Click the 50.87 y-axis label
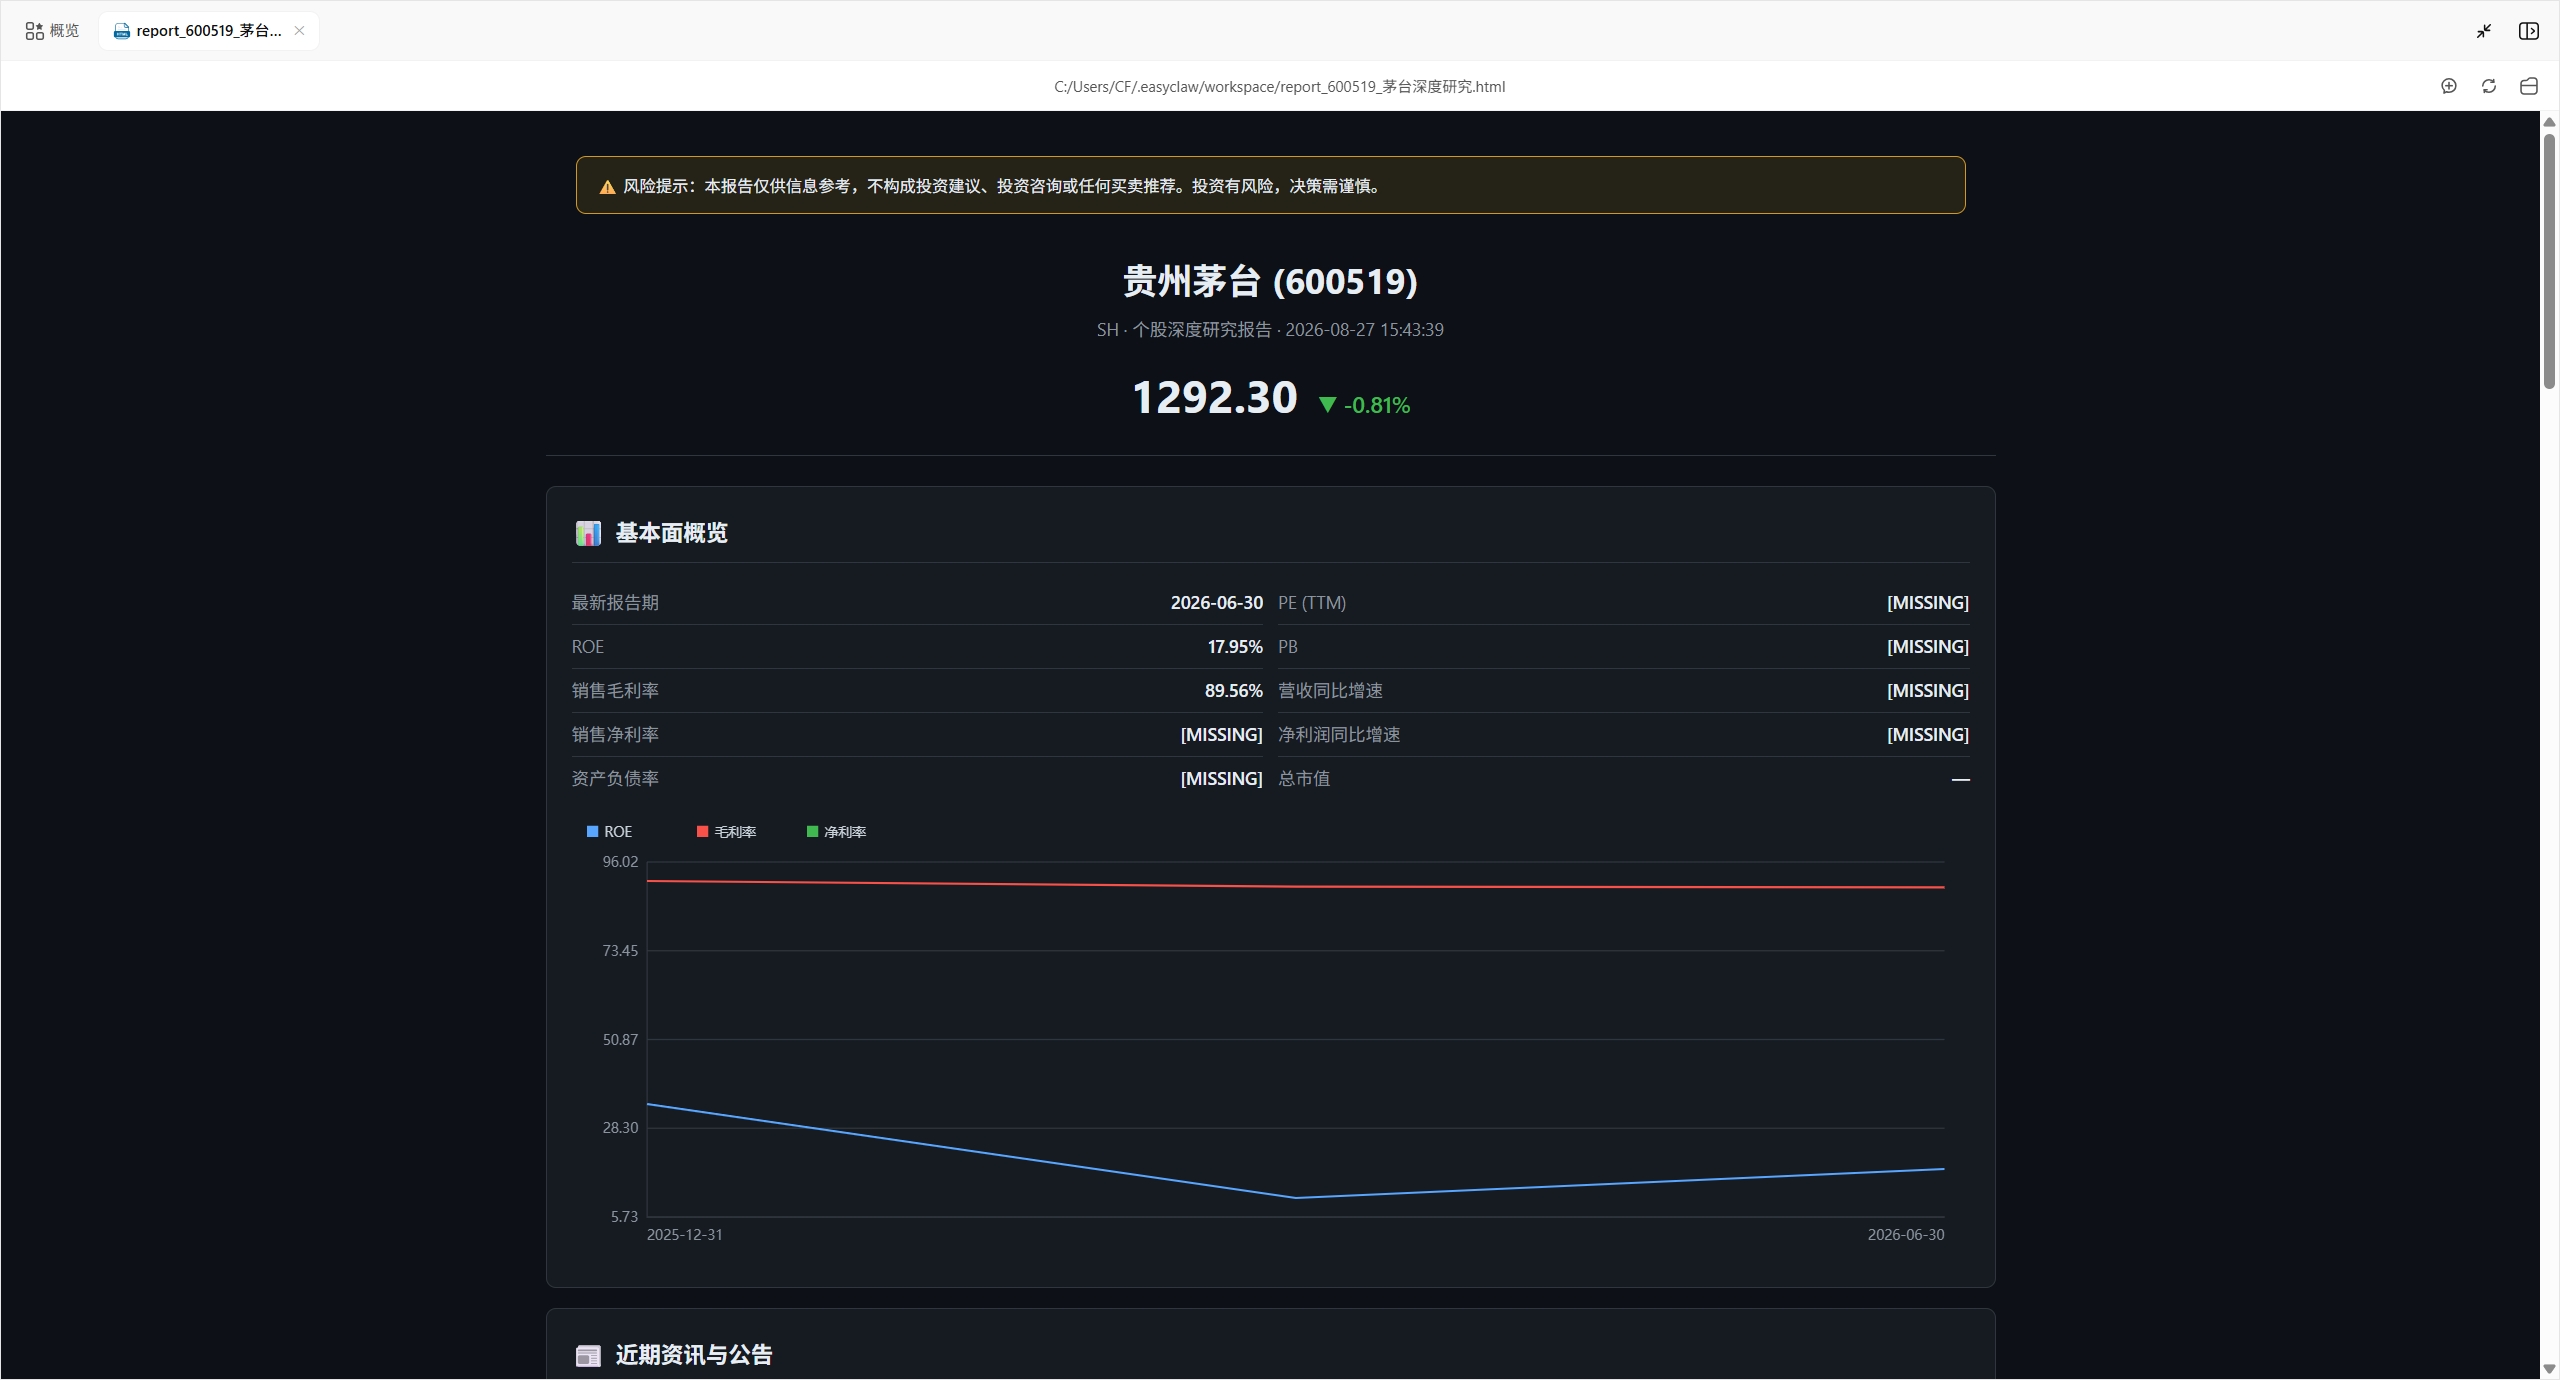The width and height of the screenshot is (2560, 1380). [x=620, y=1040]
